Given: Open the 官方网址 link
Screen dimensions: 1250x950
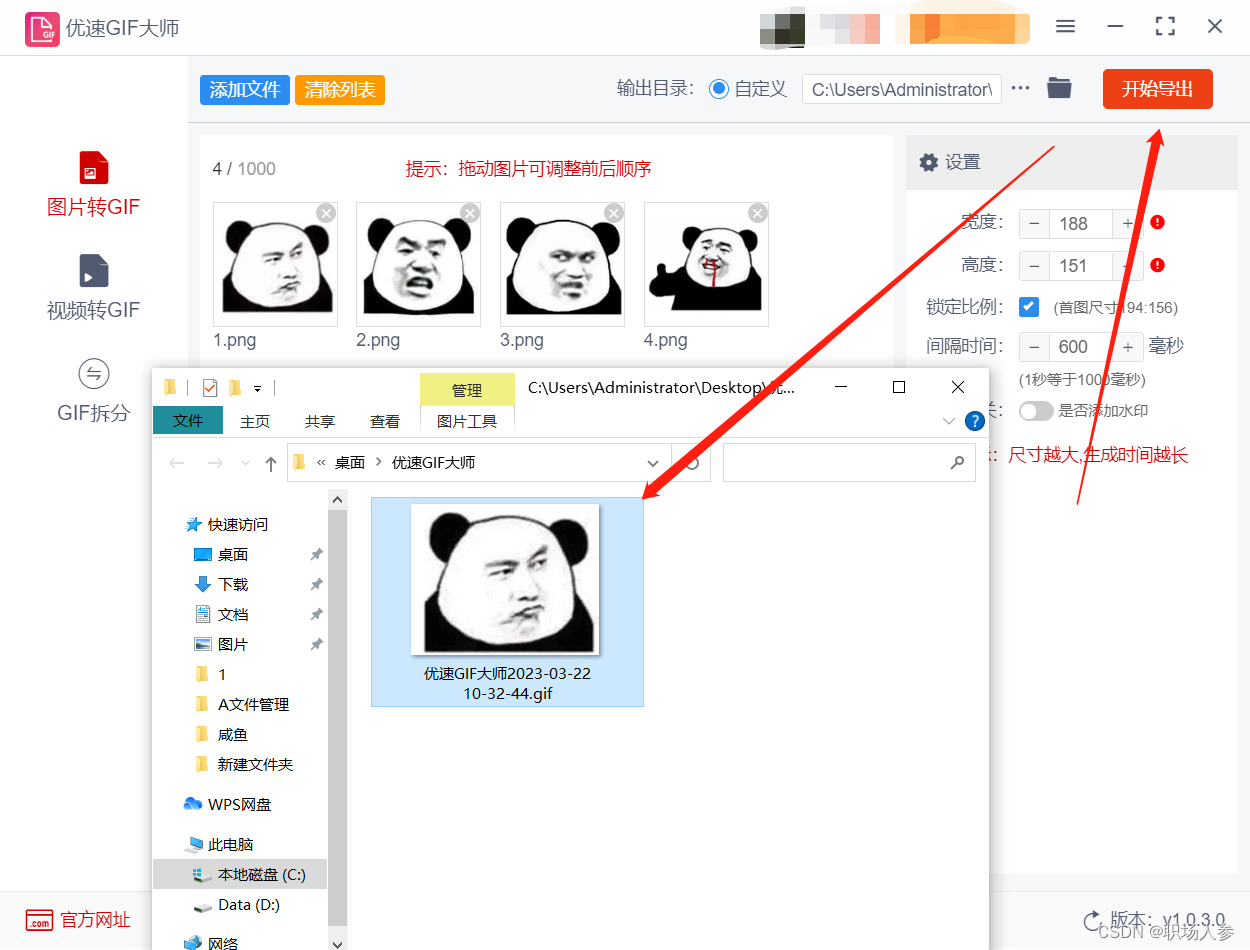Looking at the screenshot, I should pos(78,920).
